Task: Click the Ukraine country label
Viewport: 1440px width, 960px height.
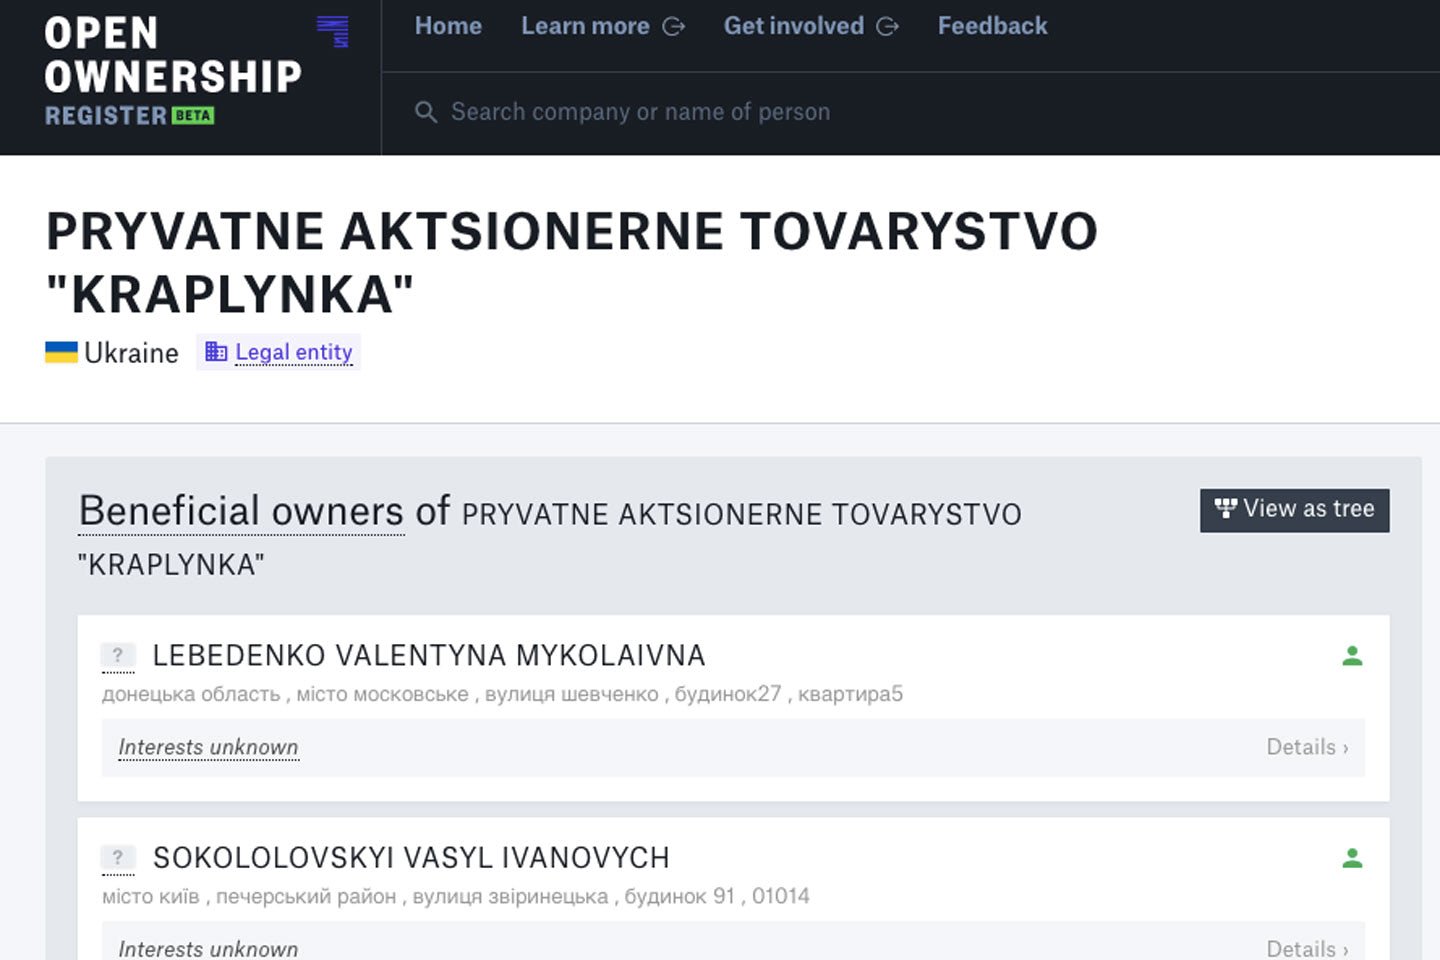Action: (131, 353)
